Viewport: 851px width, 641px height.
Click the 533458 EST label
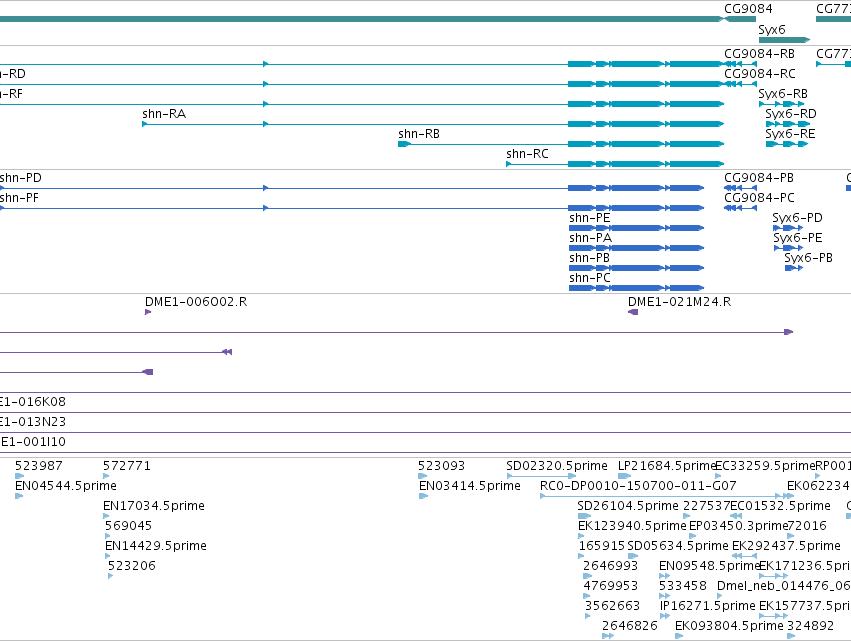click(x=683, y=586)
